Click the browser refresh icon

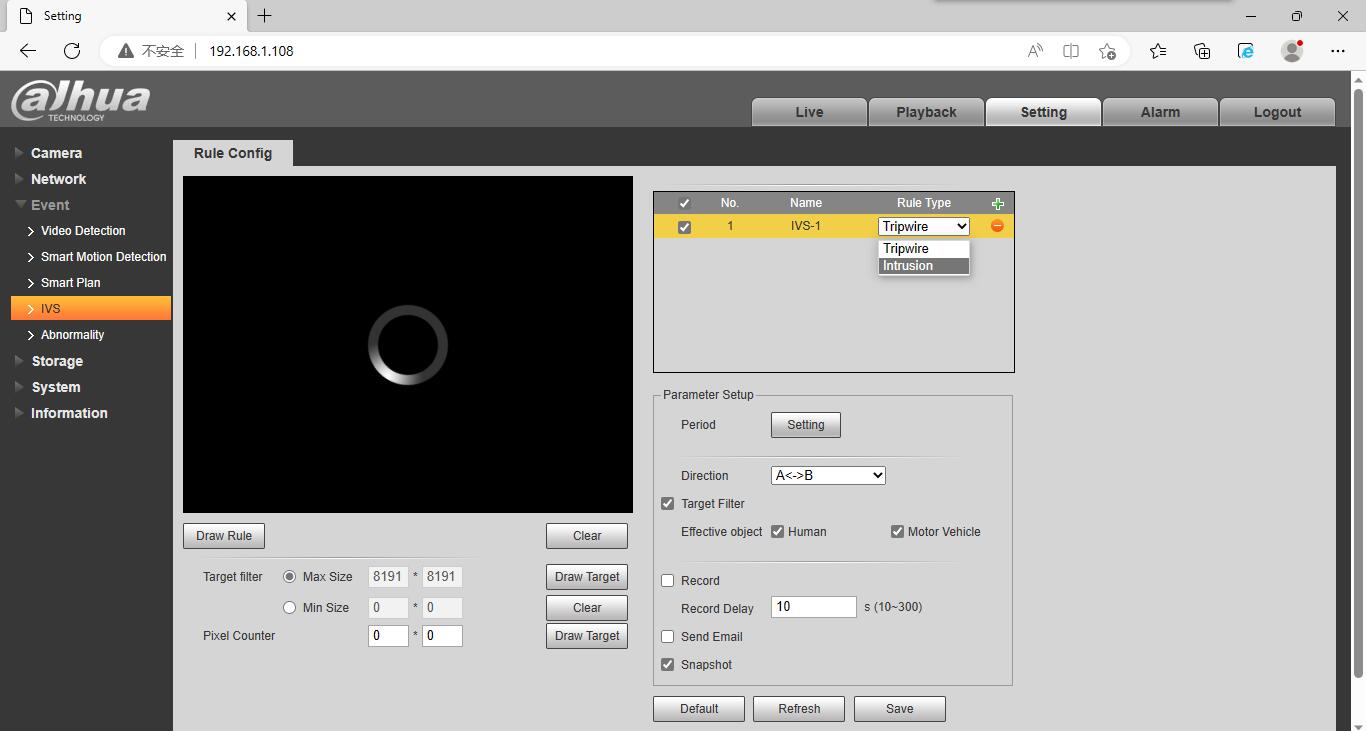pyautogui.click(x=72, y=51)
